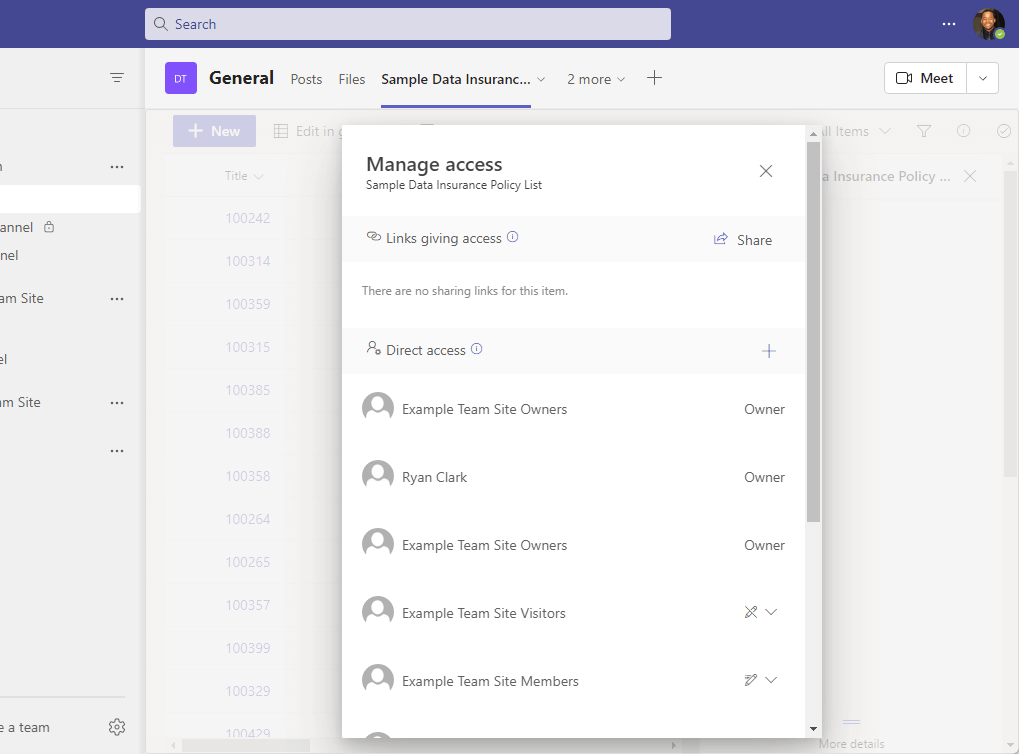Grant direct access with the plus icon
The width and height of the screenshot is (1019, 754).
pos(769,351)
